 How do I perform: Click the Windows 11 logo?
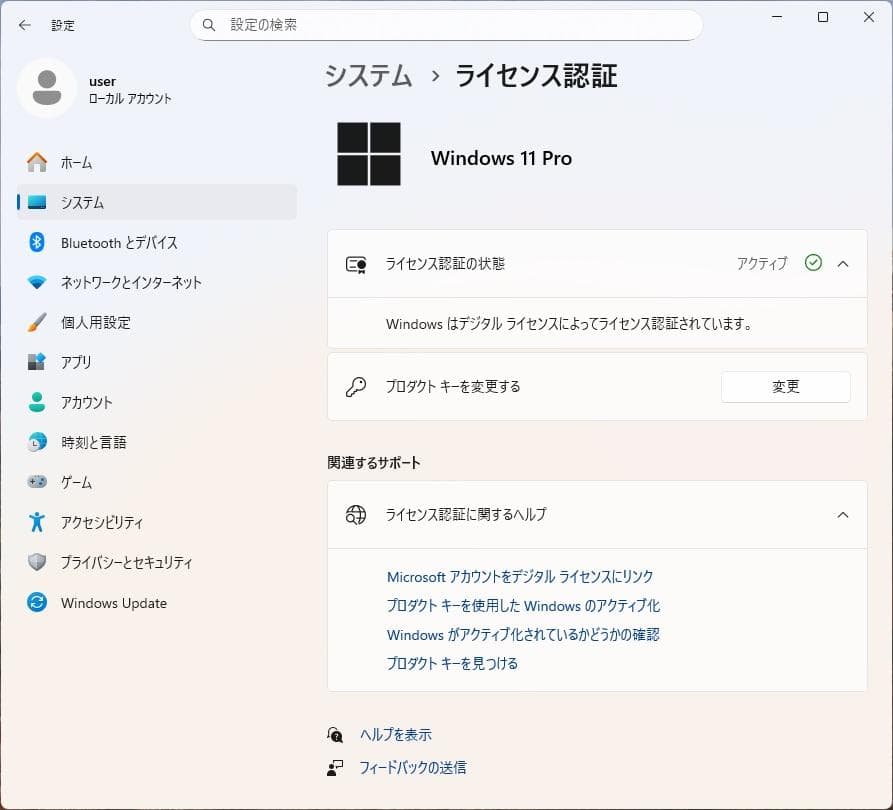click(369, 154)
